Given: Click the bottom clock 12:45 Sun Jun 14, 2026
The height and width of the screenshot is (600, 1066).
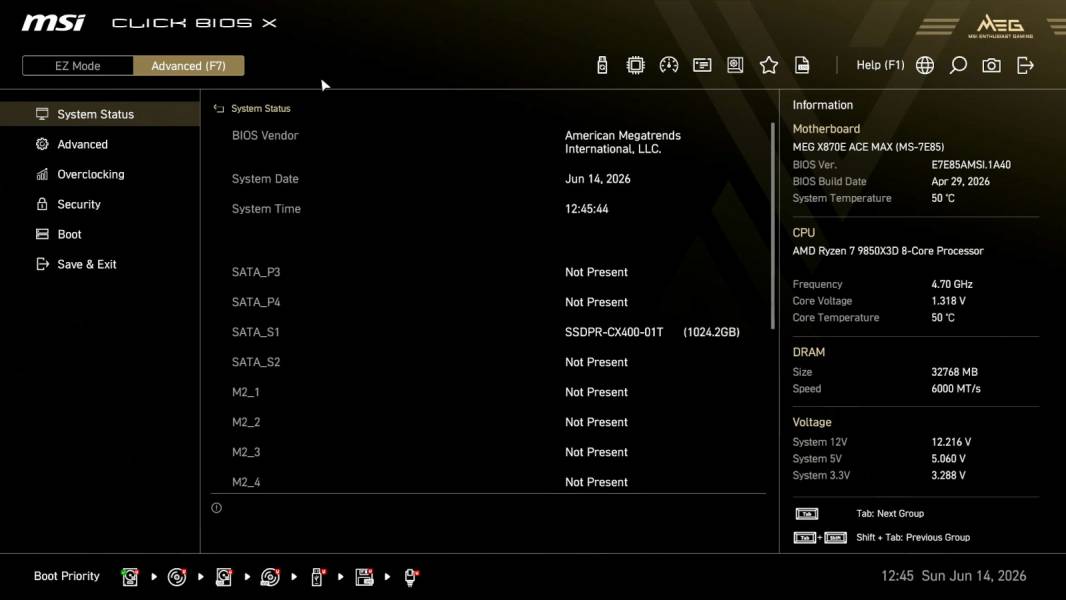Looking at the screenshot, I should pyautogui.click(x=953, y=576).
